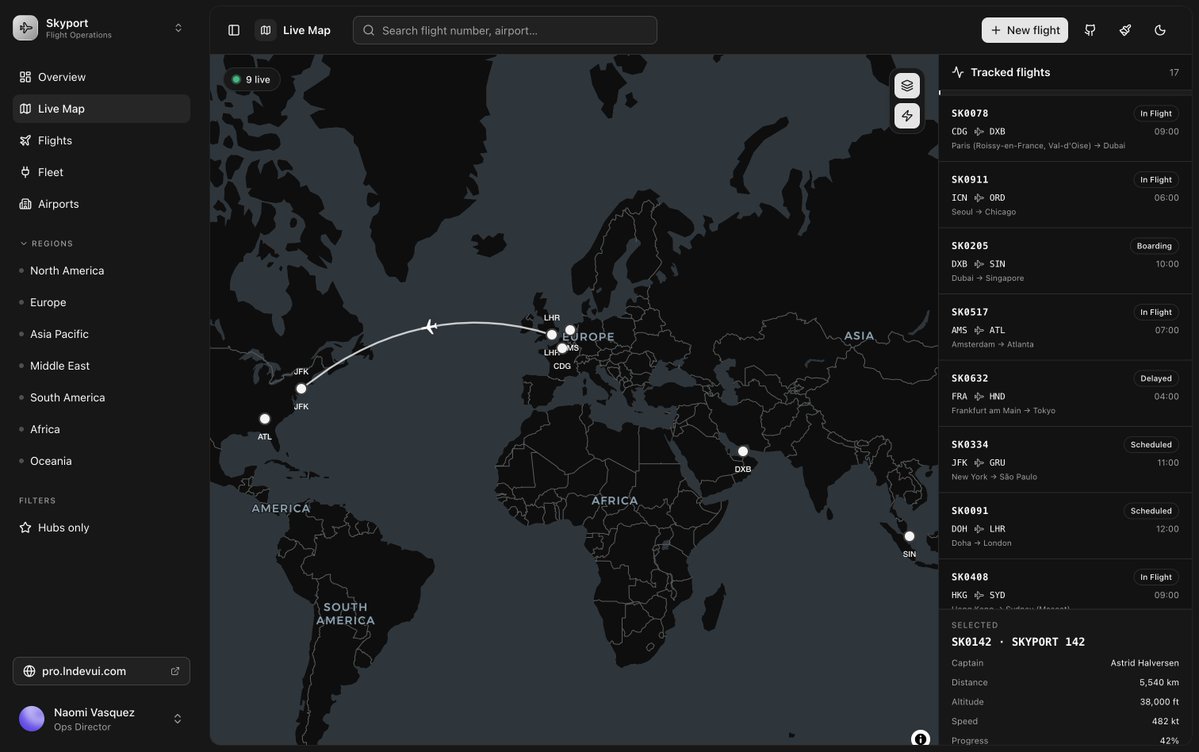Open the GitHub icon link
Viewport: 1199px width, 752px height.
click(1090, 30)
